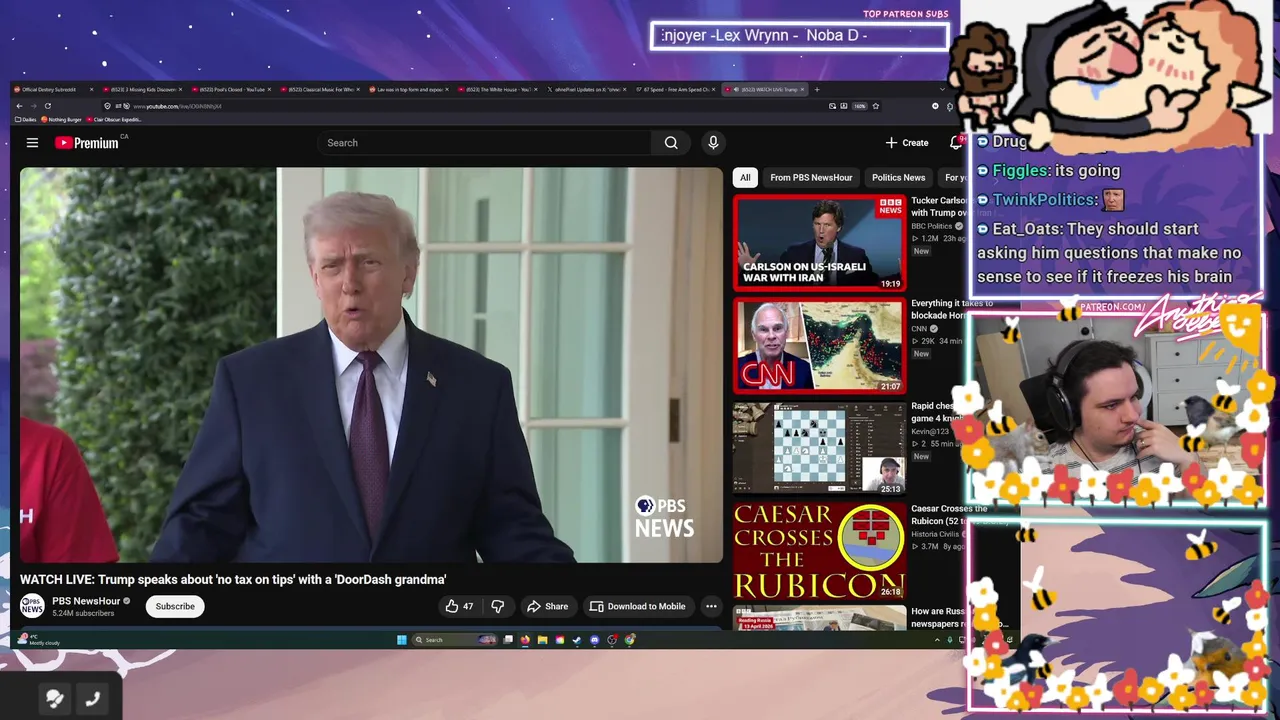Click the overlay phone call icon
Image resolution: width=1280 pixels, height=720 pixels.
pos(92,699)
